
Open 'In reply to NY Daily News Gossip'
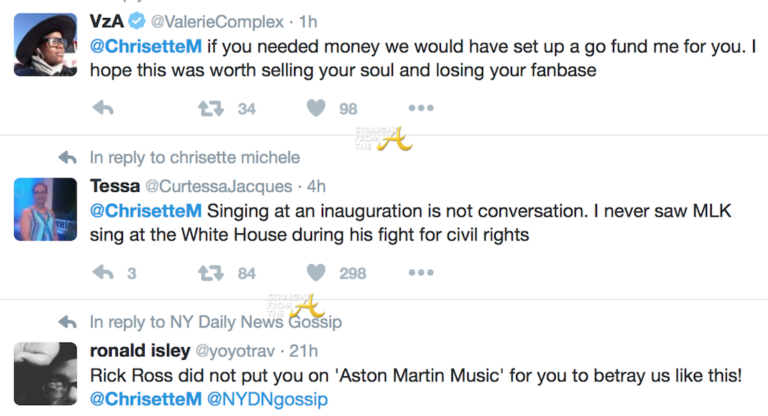pyautogui.click(x=215, y=321)
